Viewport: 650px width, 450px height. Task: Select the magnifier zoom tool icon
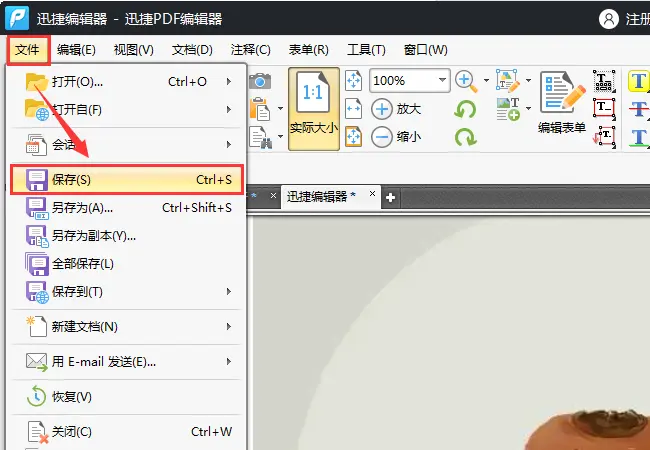466,81
